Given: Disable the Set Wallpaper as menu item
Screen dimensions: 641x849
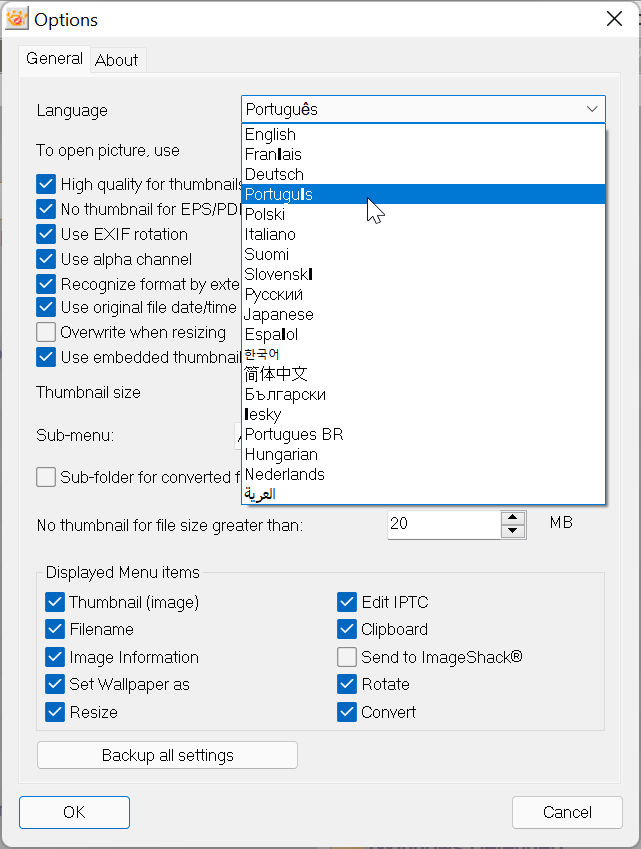Looking at the screenshot, I should (55, 685).
